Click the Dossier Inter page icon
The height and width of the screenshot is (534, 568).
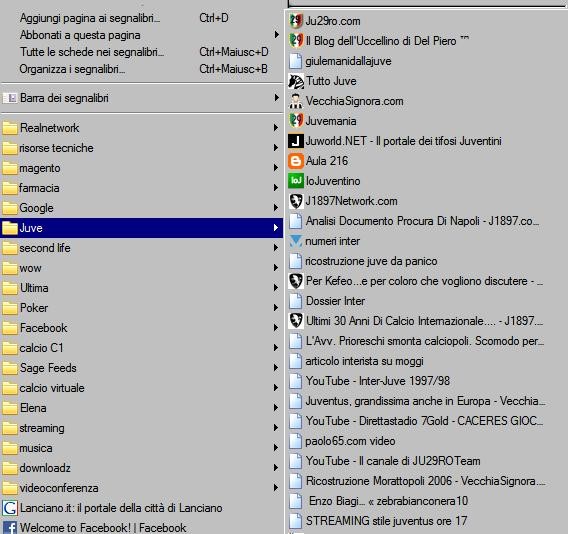(296, 301)
